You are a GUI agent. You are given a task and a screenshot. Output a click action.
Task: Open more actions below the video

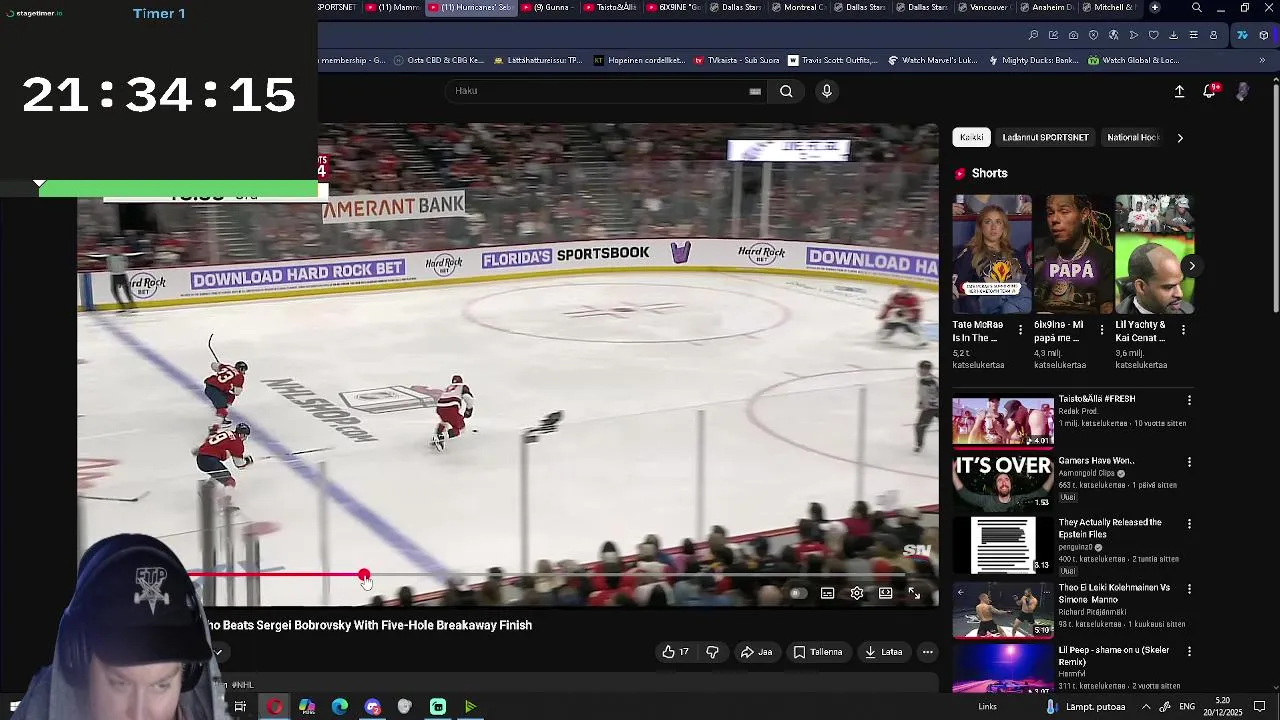pos(928,652)
